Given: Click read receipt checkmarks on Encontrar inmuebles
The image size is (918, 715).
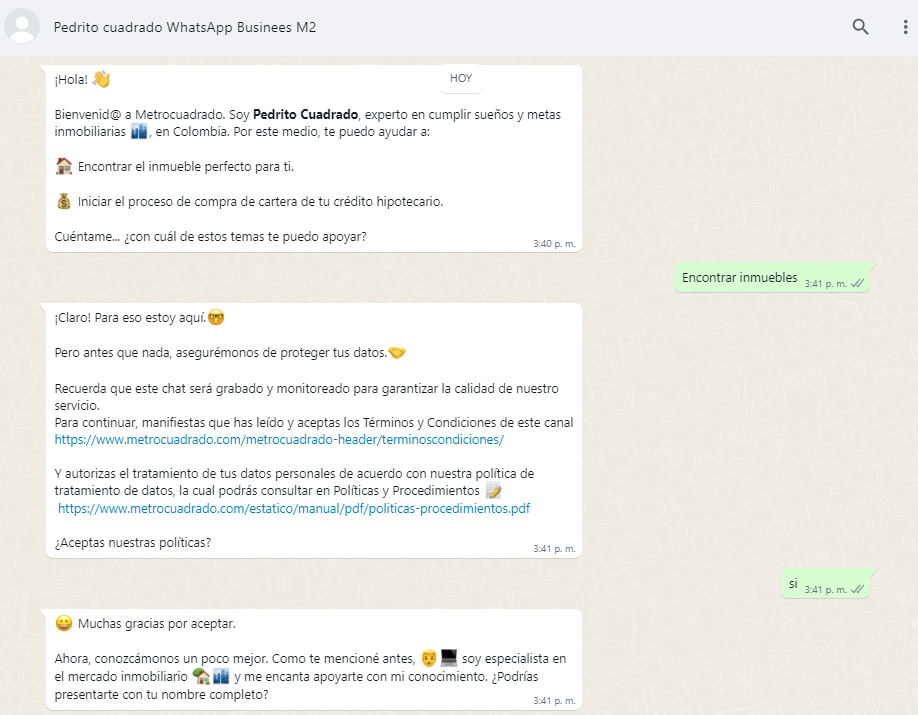Looking at the screenshot, I should click(858, 284).
